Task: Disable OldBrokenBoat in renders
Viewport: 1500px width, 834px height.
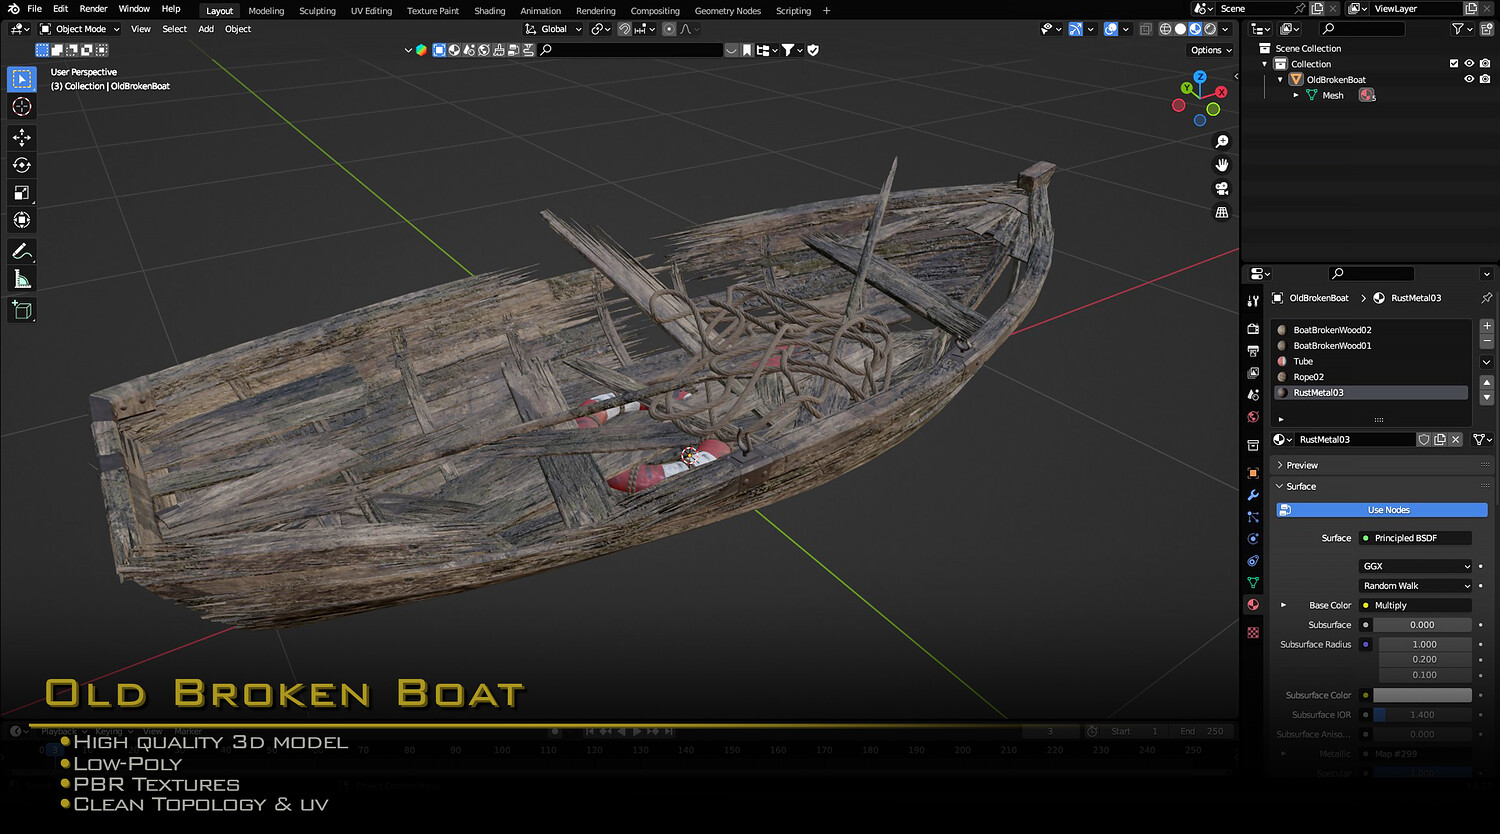Action: (x=1485, y=80)
